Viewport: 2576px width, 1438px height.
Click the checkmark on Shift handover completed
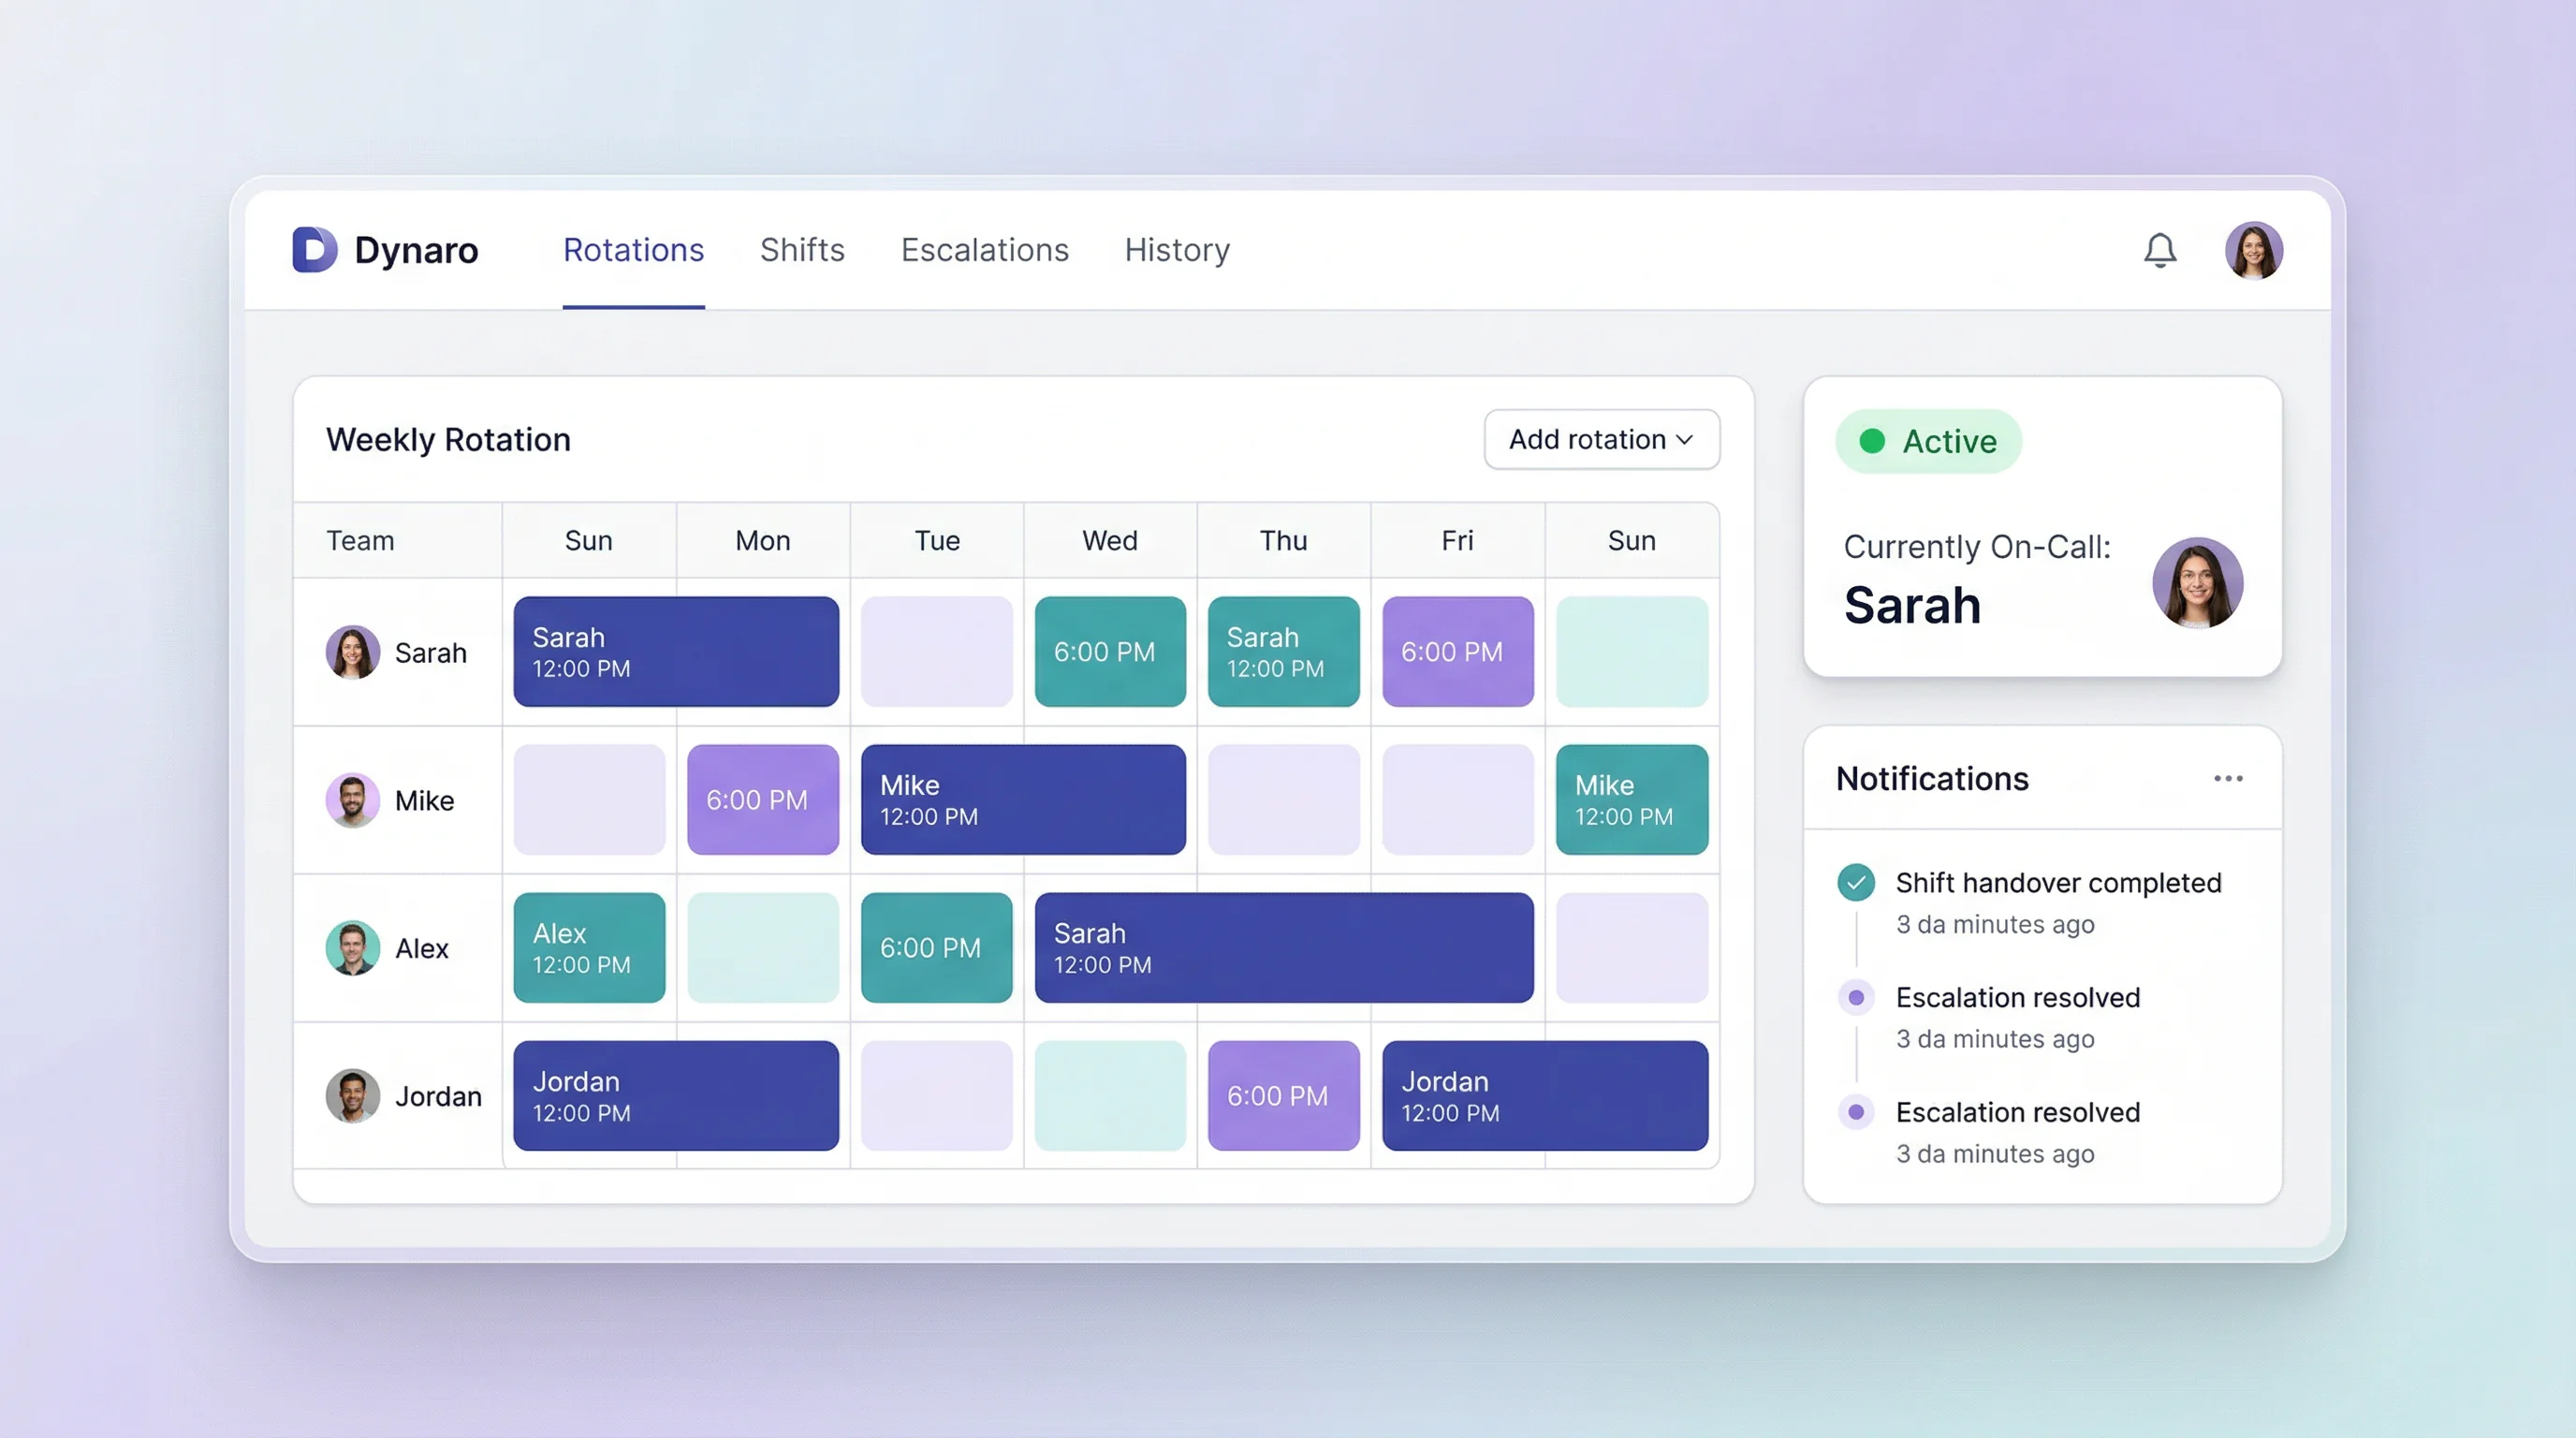tap(1857, 883)
